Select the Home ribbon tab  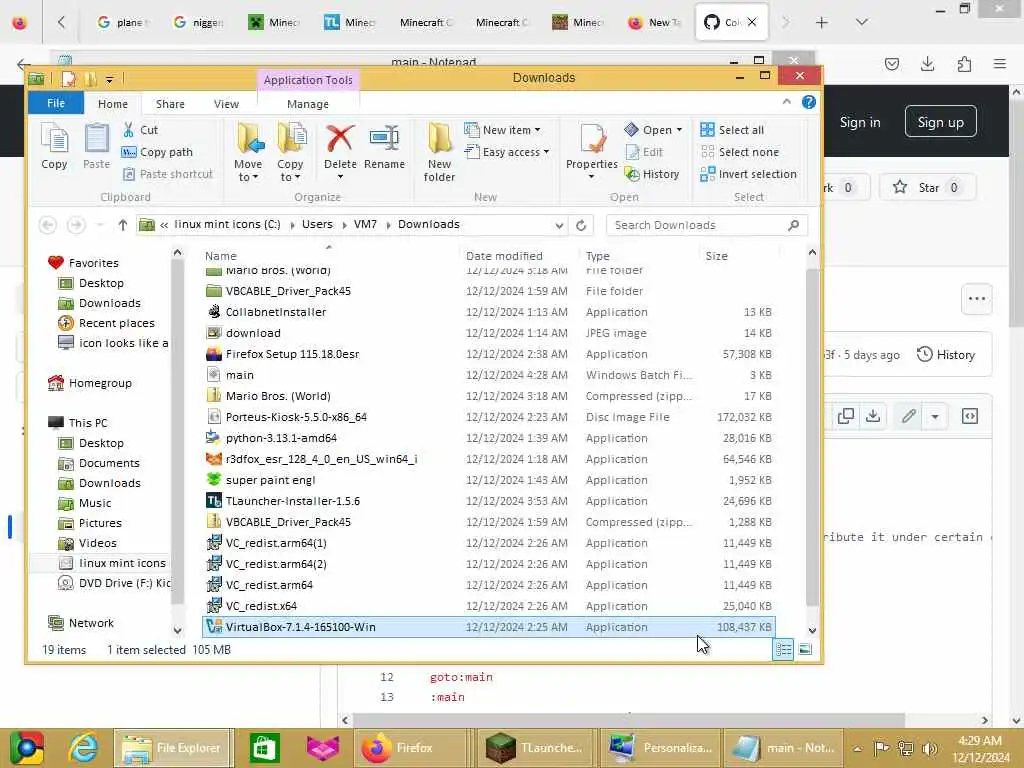point(113,104)
